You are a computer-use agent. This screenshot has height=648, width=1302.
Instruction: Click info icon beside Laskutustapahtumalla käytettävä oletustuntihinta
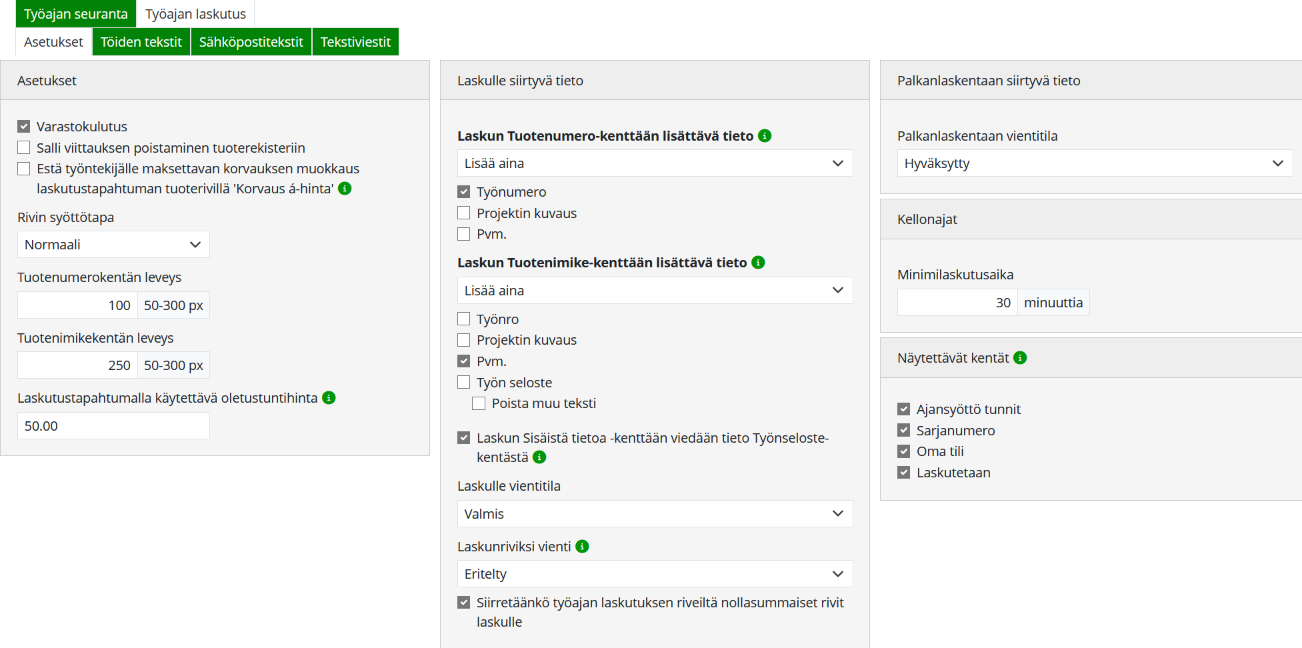point(329,398)
